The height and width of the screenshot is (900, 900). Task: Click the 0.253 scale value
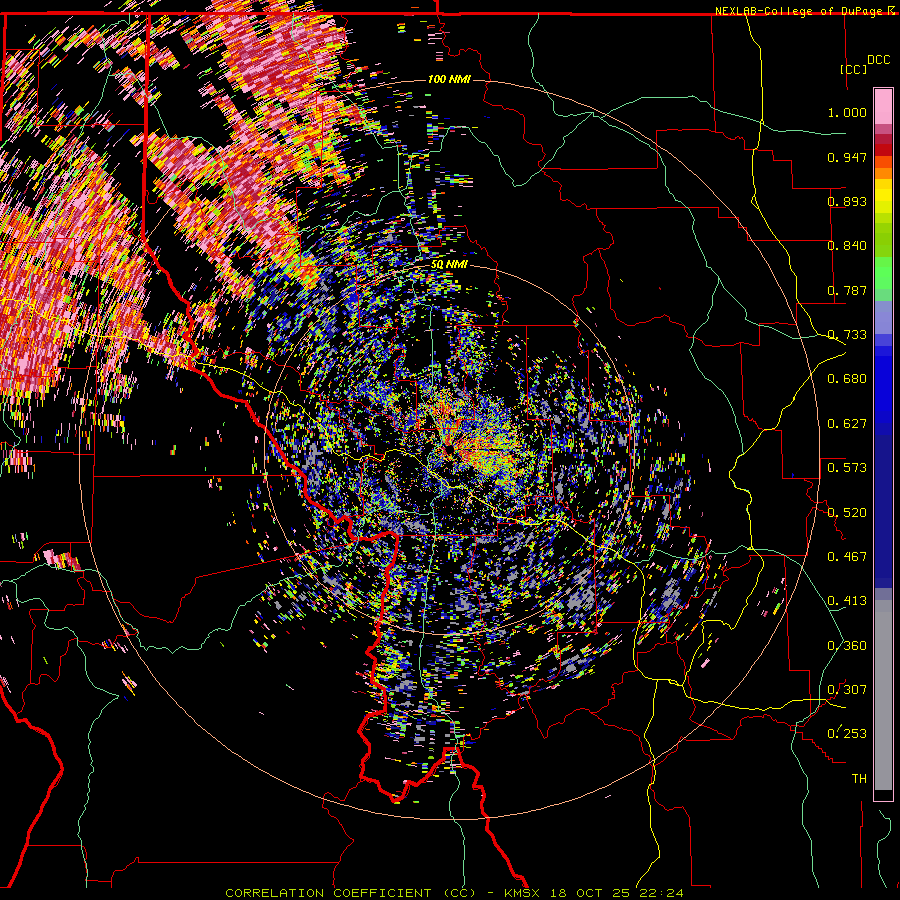point(847,734)
